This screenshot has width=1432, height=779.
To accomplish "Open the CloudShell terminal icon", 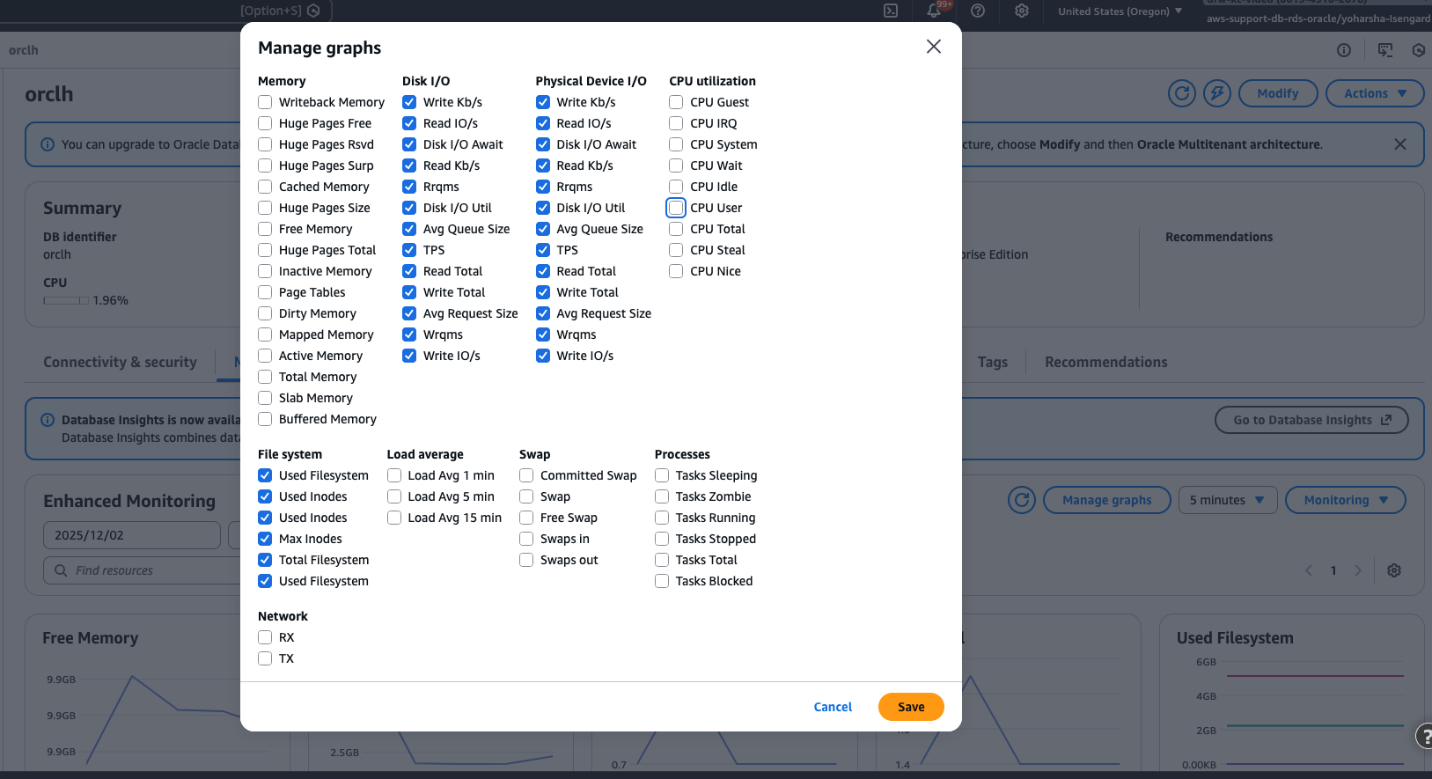I will pyautogui.click(x=890, y=11).
